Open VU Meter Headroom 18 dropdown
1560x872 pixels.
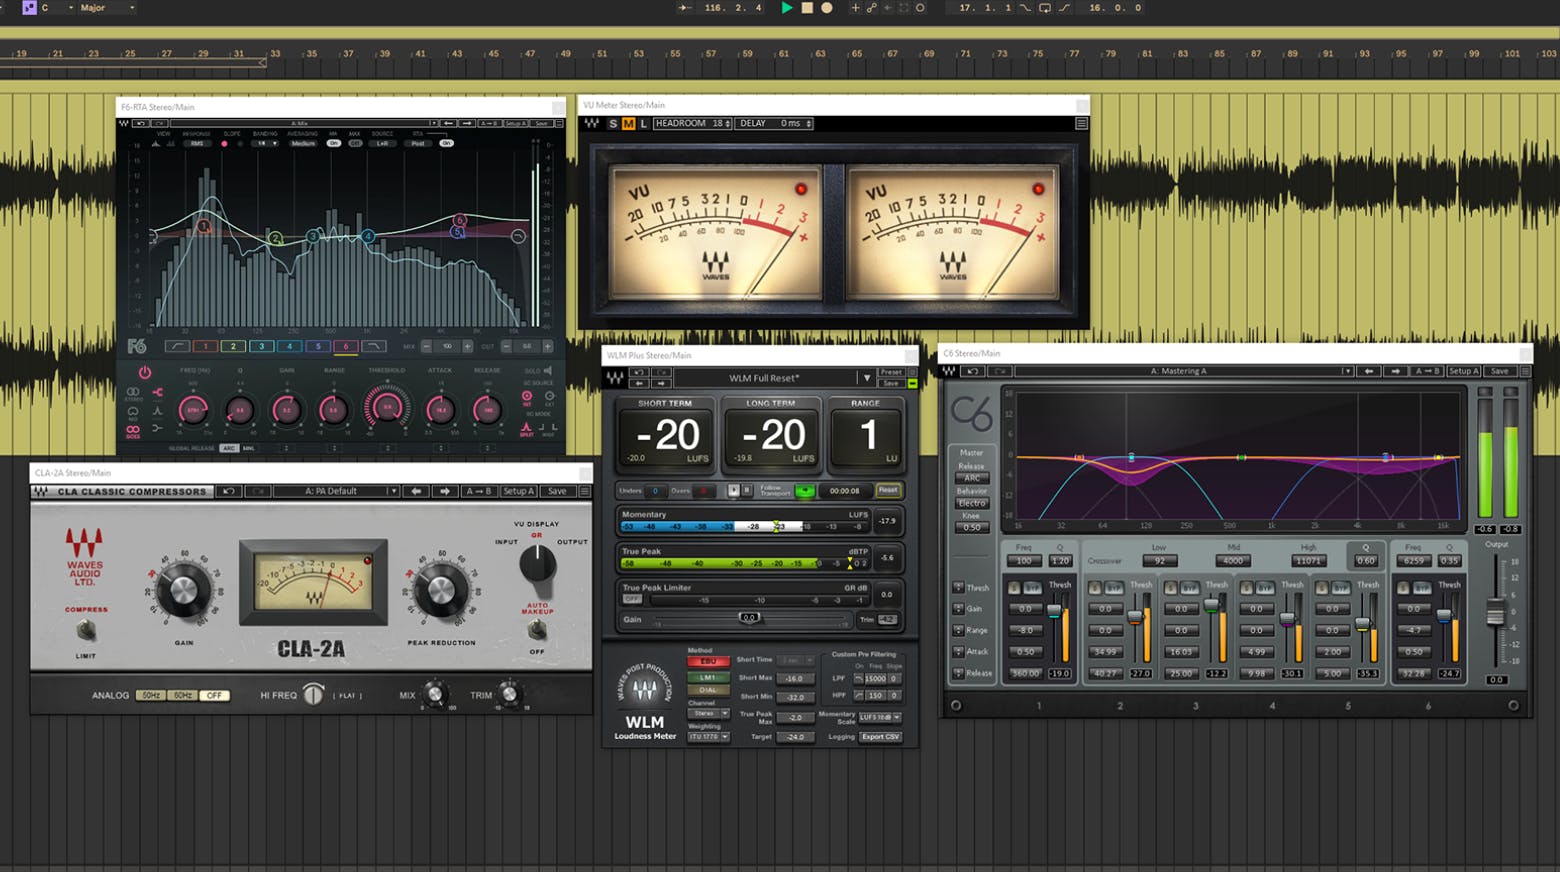pyautogui.click(x=693, y=123)
